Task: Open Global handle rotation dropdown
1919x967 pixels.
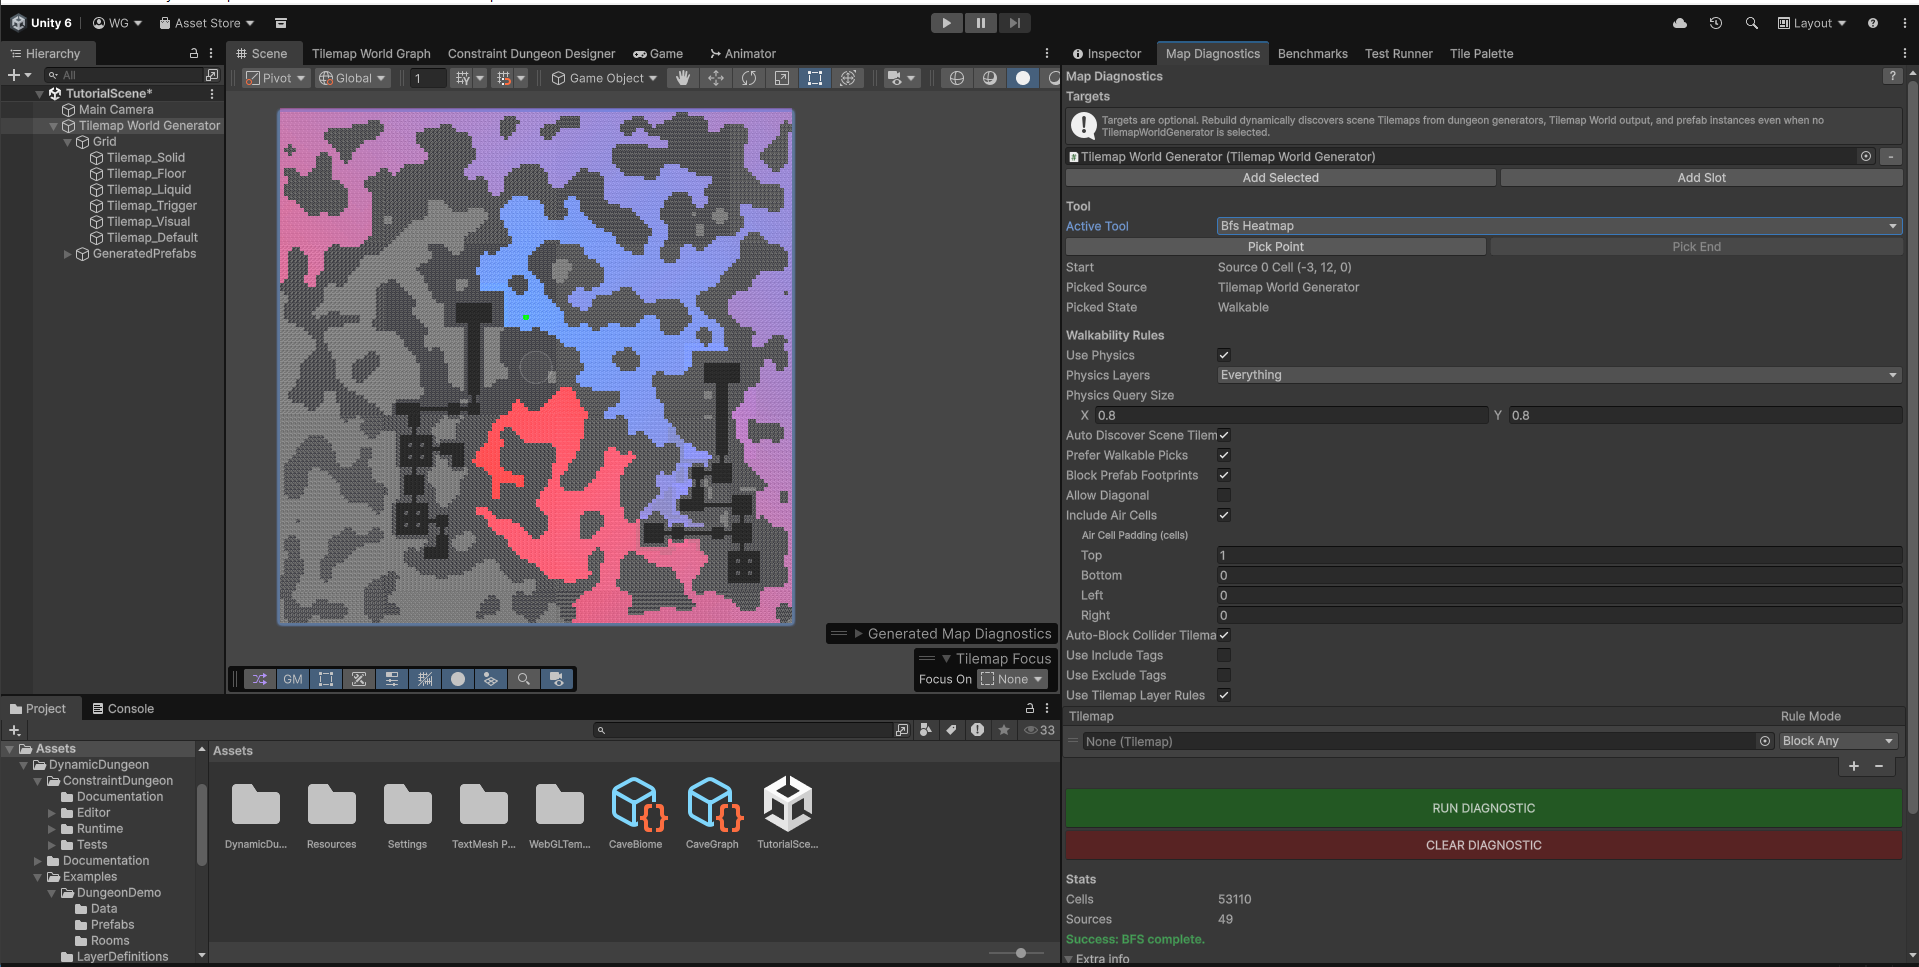Action: (352, 78)
